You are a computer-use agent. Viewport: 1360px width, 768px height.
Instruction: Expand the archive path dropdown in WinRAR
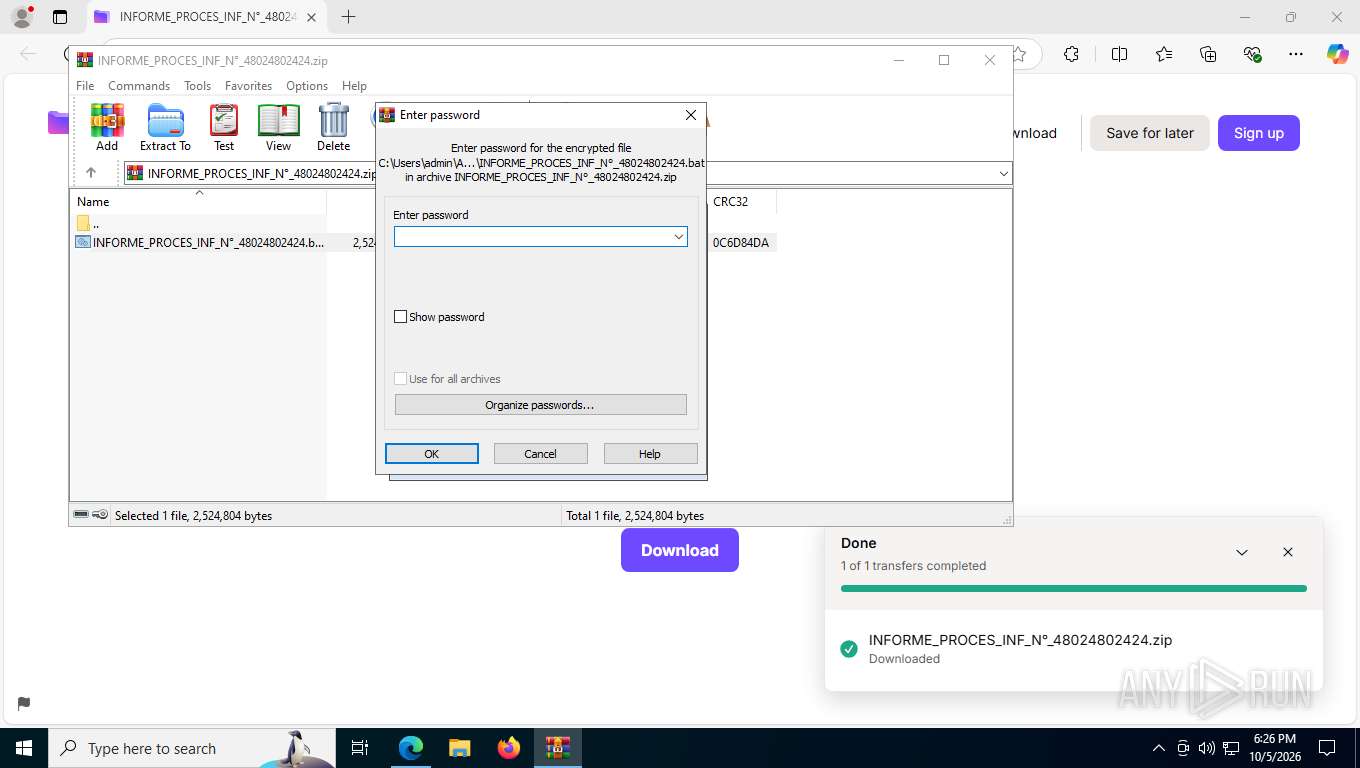[x=1003, y=174]
